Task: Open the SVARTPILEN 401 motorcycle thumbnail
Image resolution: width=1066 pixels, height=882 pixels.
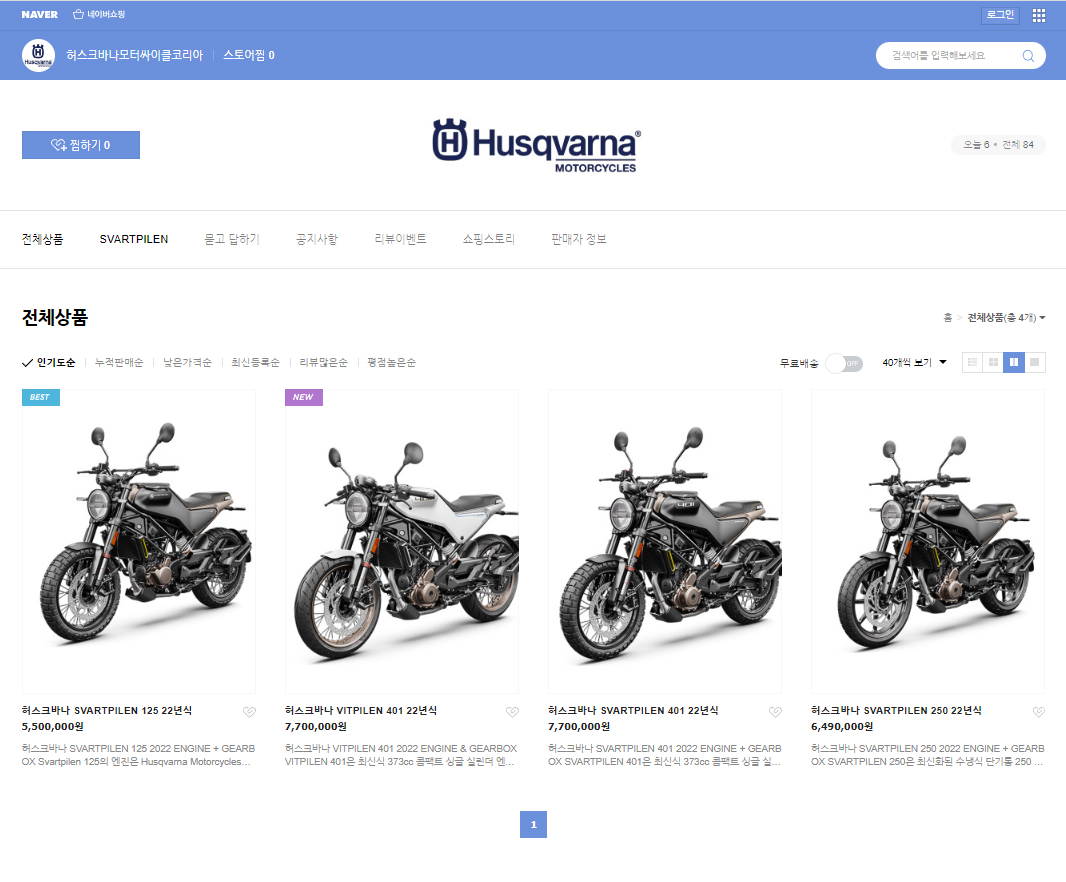Action: pyautogui.click(x=665, y=541)
